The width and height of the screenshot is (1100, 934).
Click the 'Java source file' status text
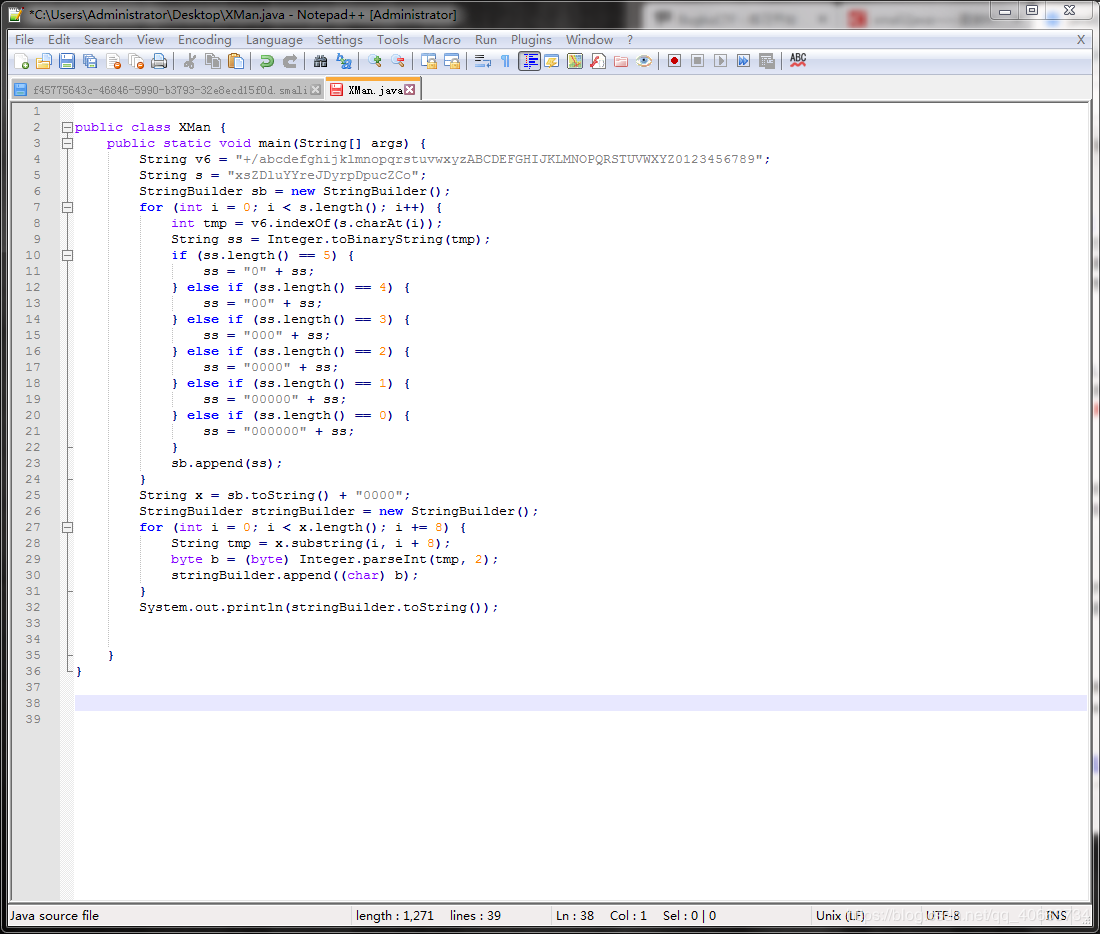[54, 916]
